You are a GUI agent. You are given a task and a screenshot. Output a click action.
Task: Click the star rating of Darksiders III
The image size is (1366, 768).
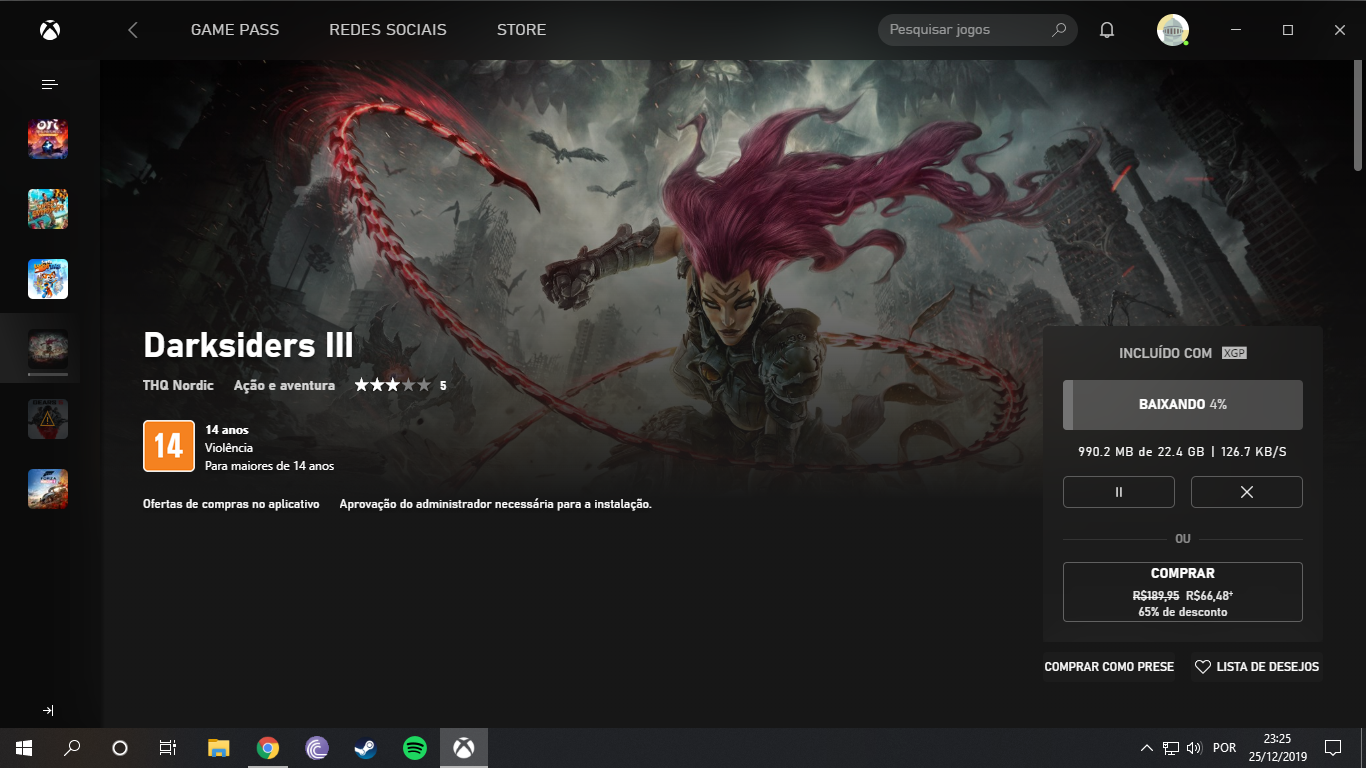tap(392, 385)
